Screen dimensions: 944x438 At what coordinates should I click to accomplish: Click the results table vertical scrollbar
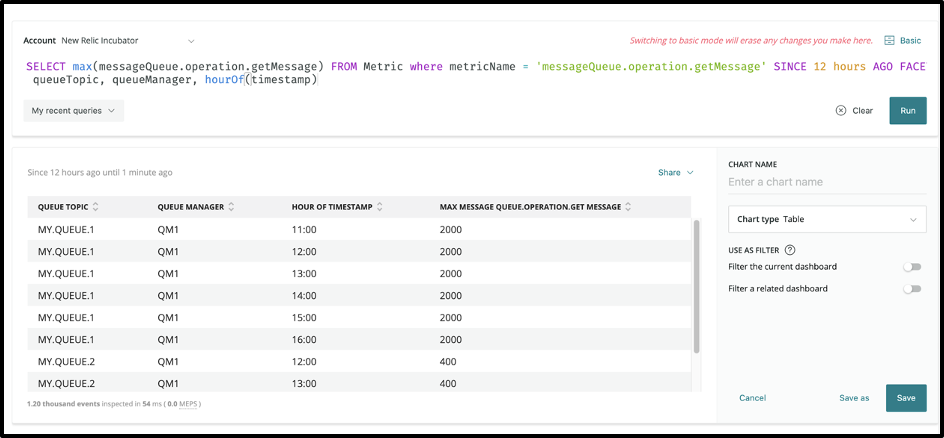[x=697, y=286]
